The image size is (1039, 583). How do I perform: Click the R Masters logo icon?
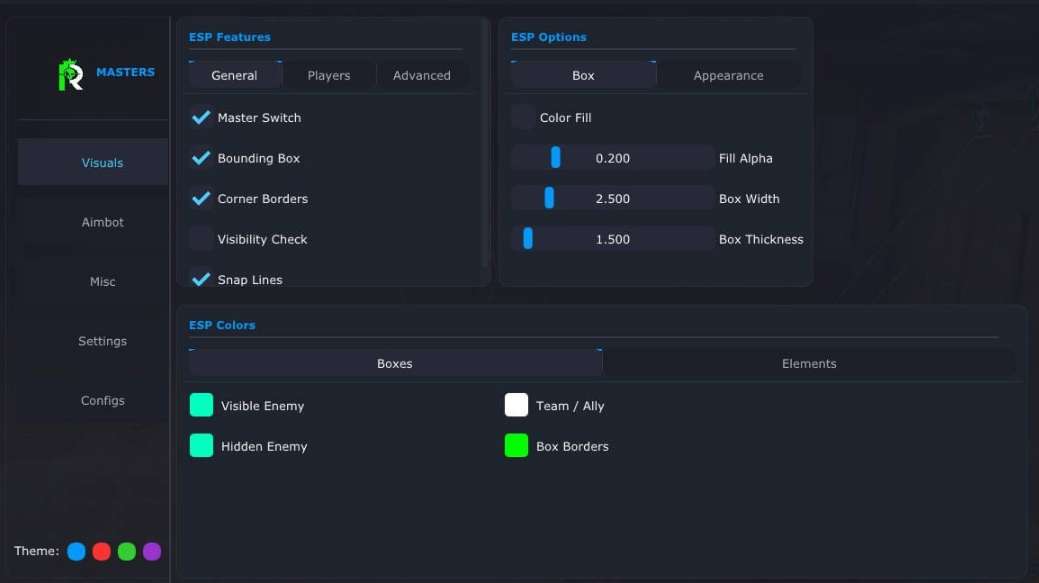[71, 75]
